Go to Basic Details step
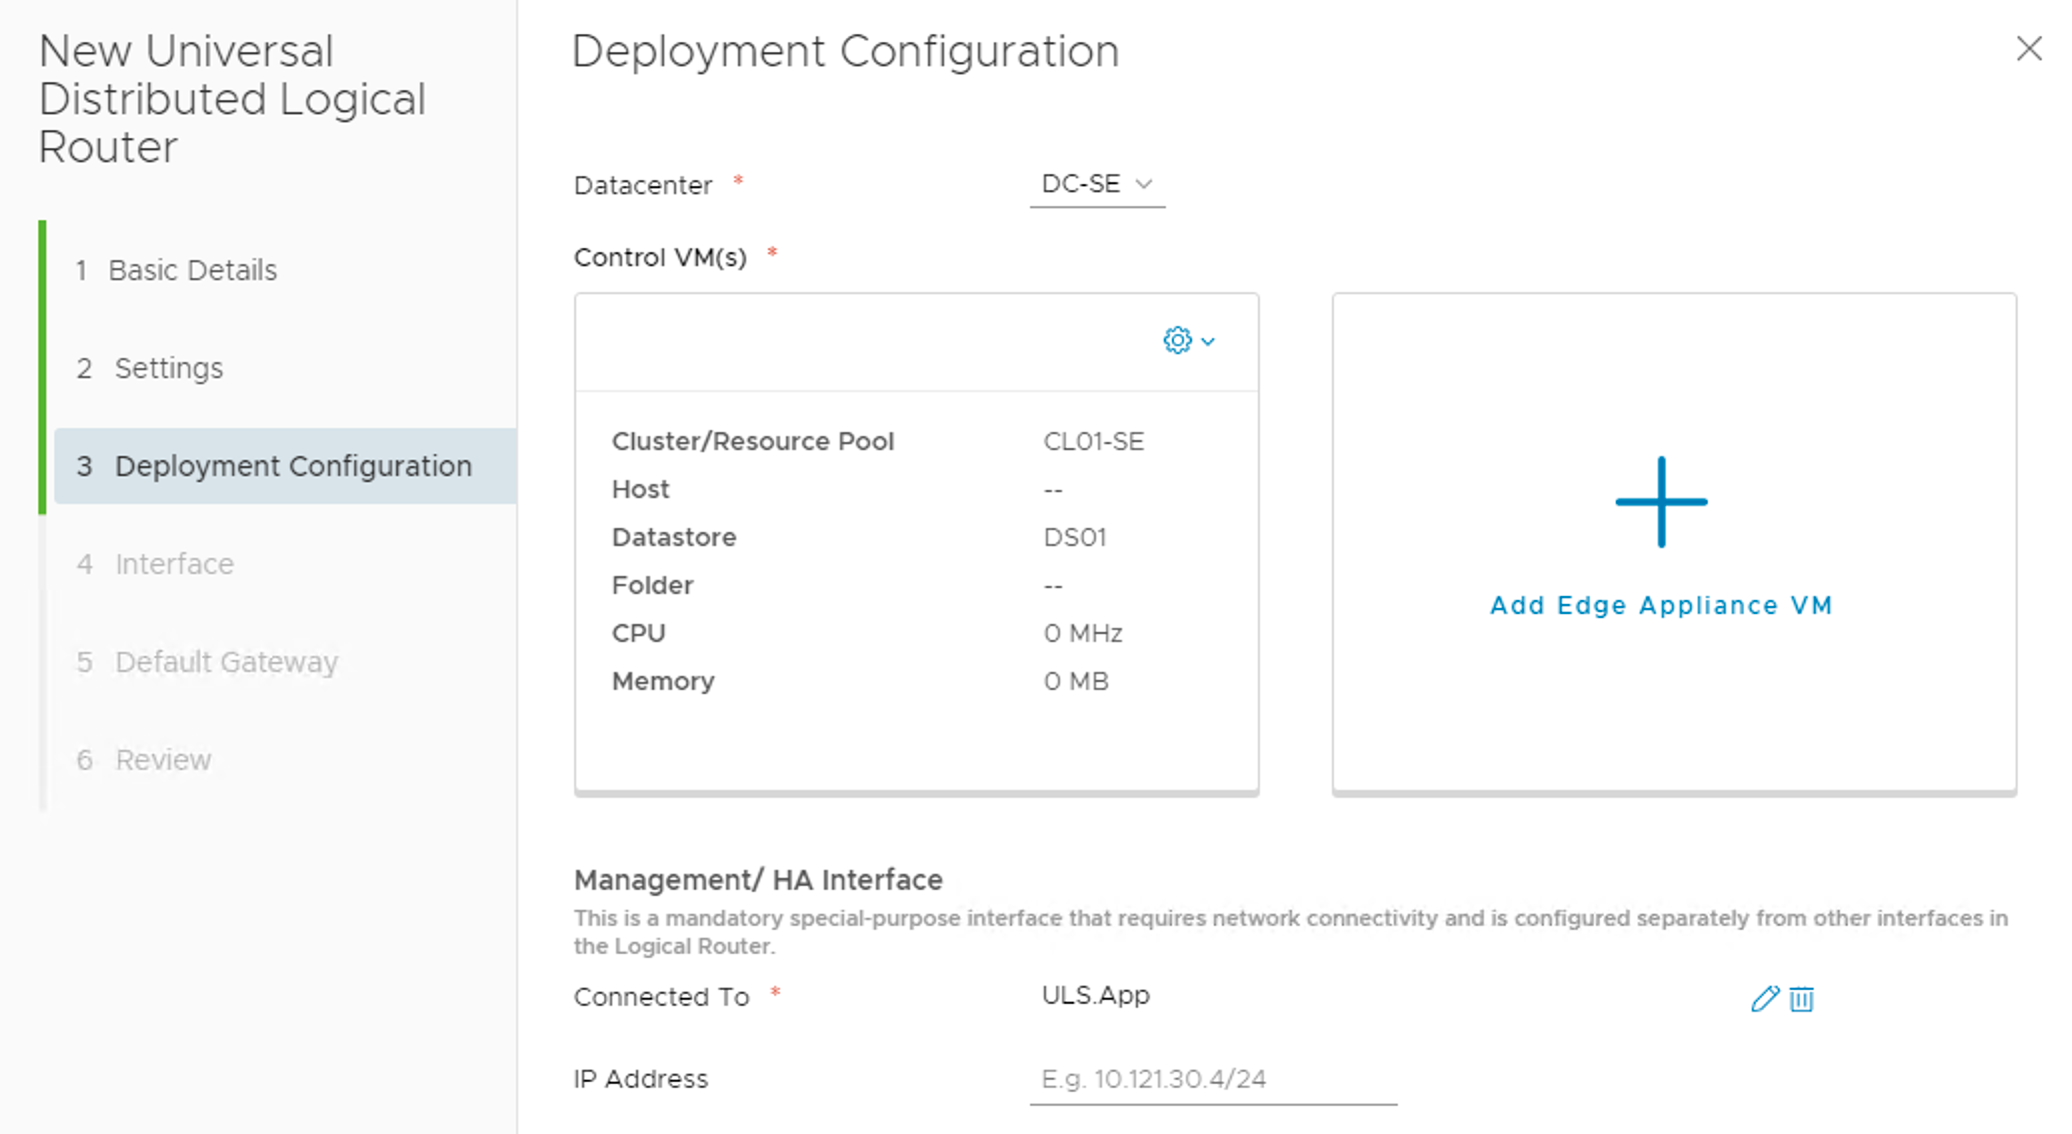 [x=192, y=270]
